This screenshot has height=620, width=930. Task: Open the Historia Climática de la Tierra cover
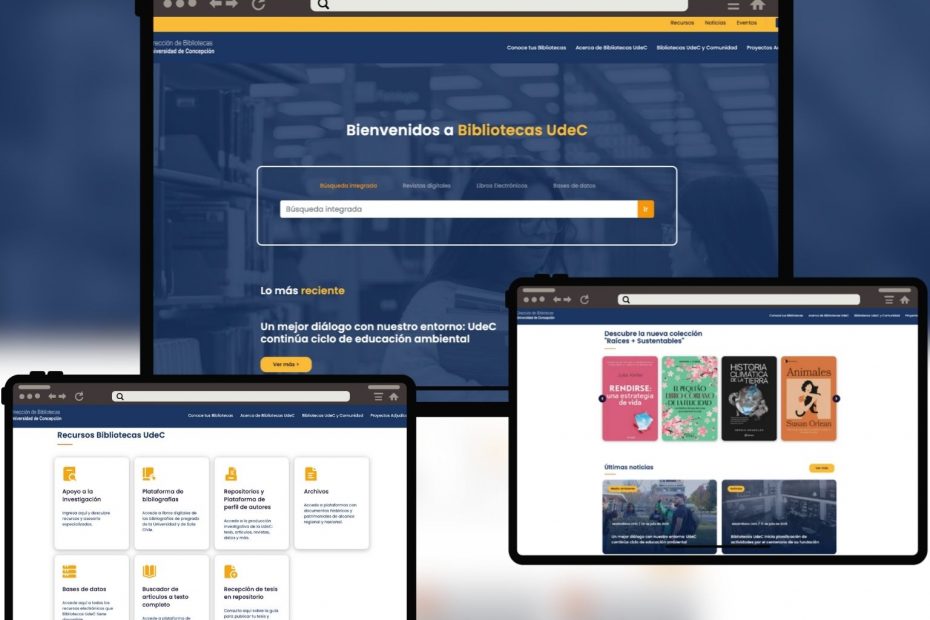pos(749,399)
